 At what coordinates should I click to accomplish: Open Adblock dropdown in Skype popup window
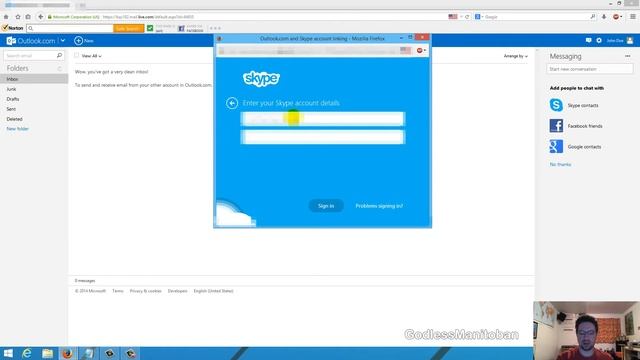421,50
